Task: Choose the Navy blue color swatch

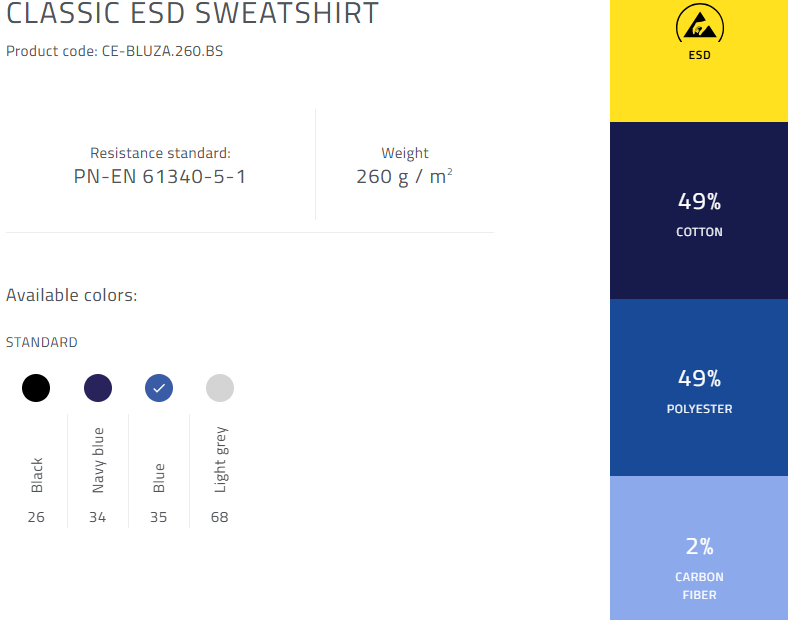Action: (x=97, y=388)
